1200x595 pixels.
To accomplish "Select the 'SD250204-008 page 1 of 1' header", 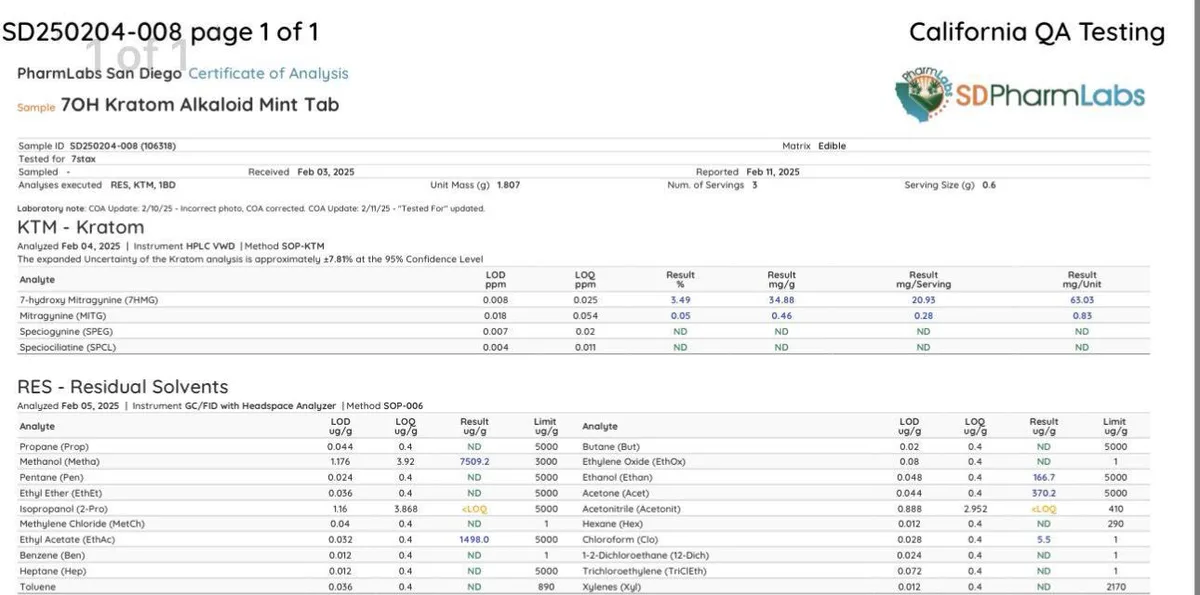I will pyautogui.click(x=160, y=32).
